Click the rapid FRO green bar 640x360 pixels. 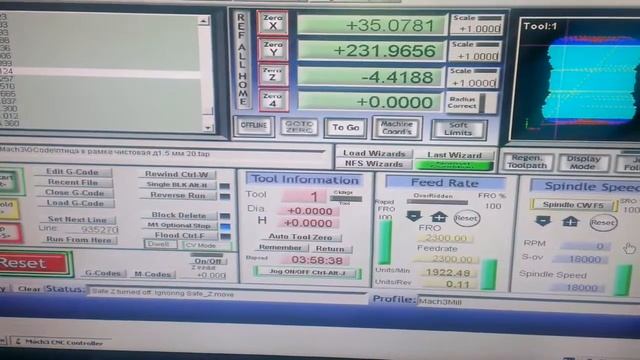384,242
